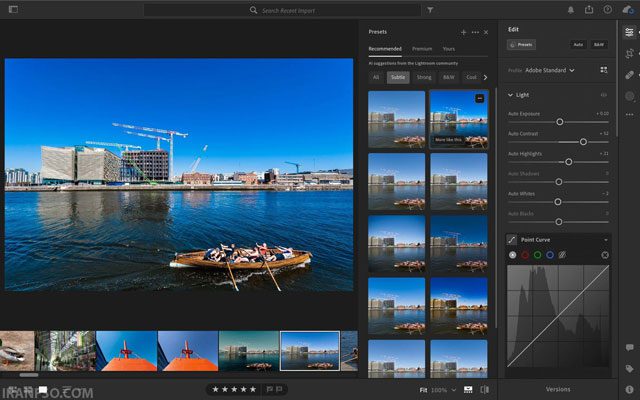Switch to the parametric curve mode
640x400 pixels.
pyautogui.click(x=562, y=255)
